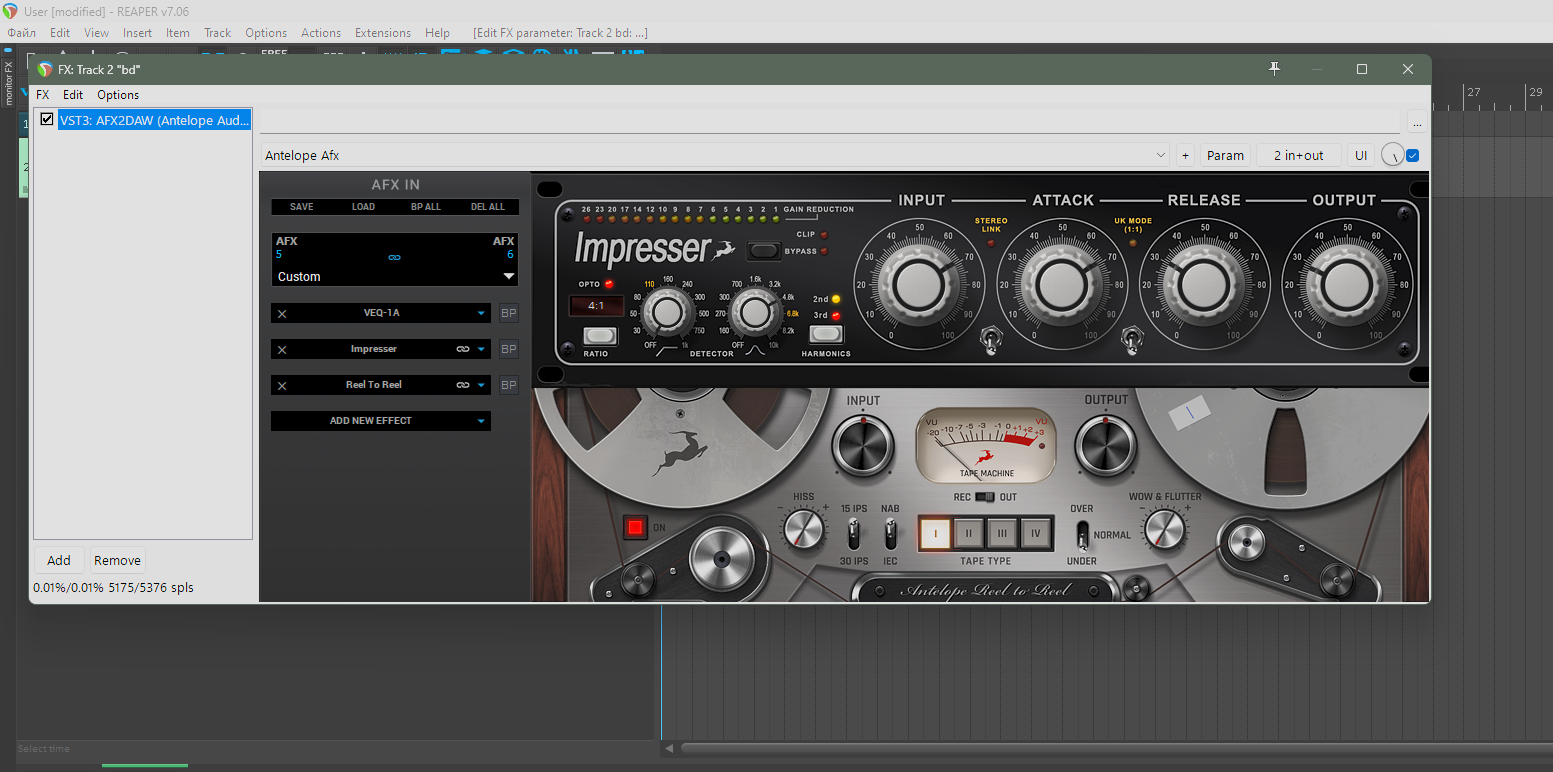1553x772 pixels.
Task: Select tape type IV on the Reel to Reel
Action: 1037,533
